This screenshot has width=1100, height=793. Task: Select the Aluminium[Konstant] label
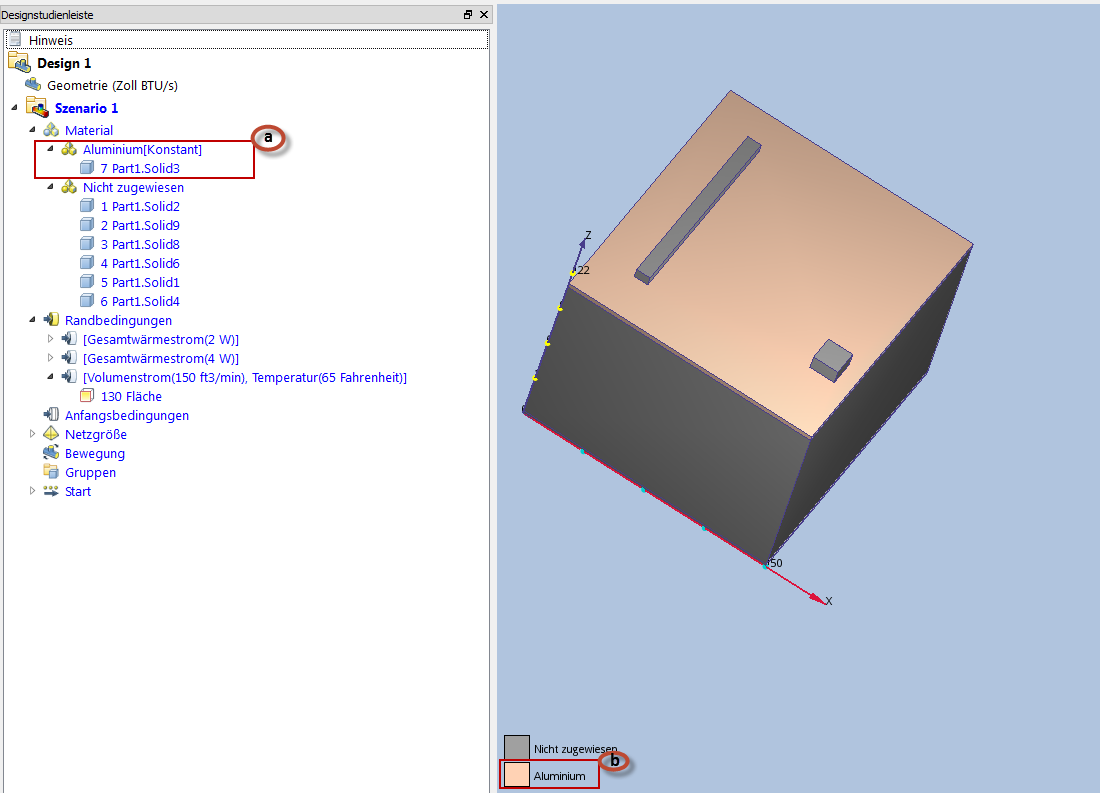(x=142, y=149)
